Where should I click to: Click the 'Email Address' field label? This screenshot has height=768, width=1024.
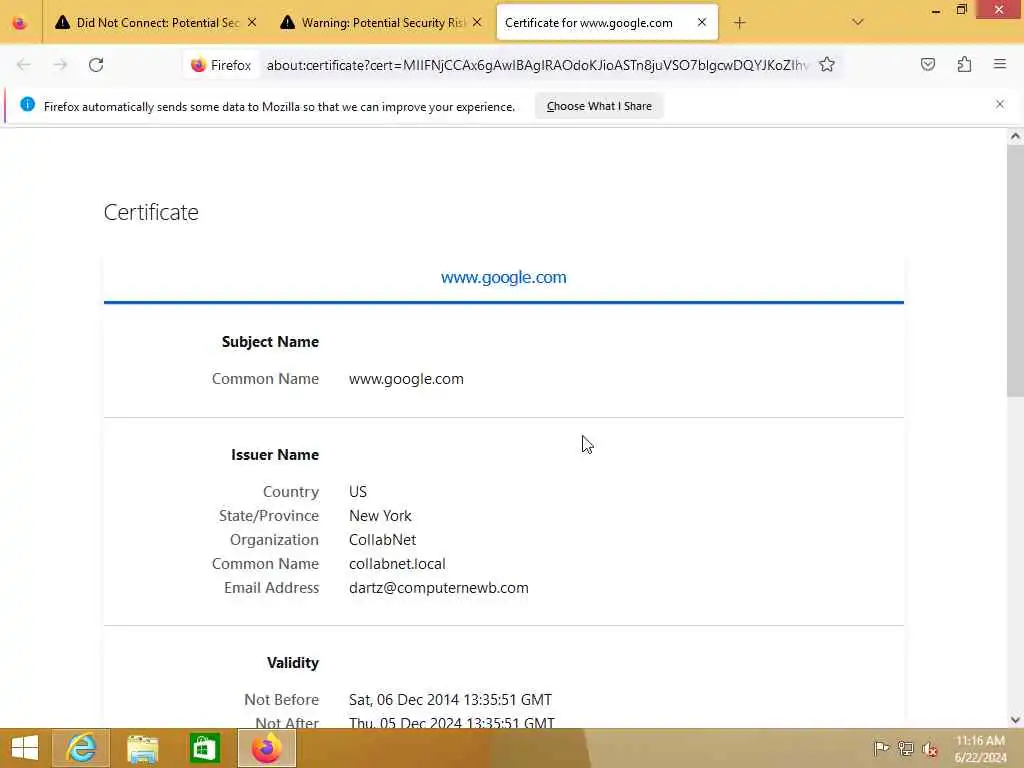point(272,588)
